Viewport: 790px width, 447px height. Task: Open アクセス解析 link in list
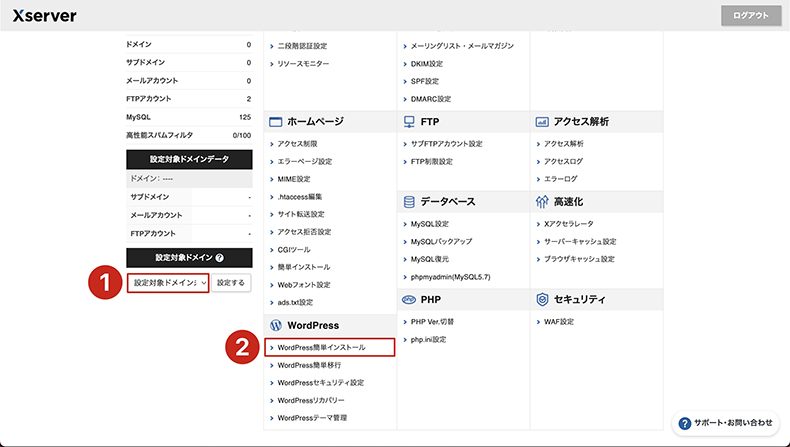563,144
